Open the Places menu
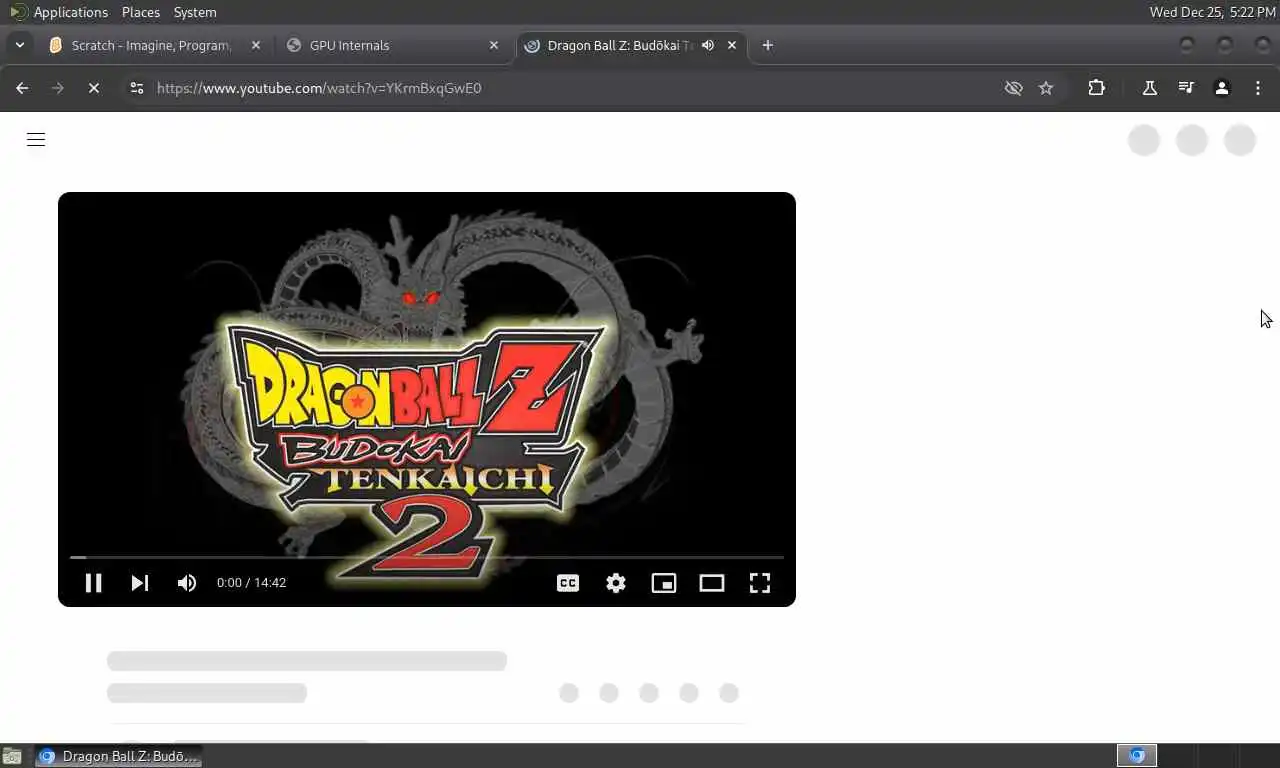 coord(141,12)
